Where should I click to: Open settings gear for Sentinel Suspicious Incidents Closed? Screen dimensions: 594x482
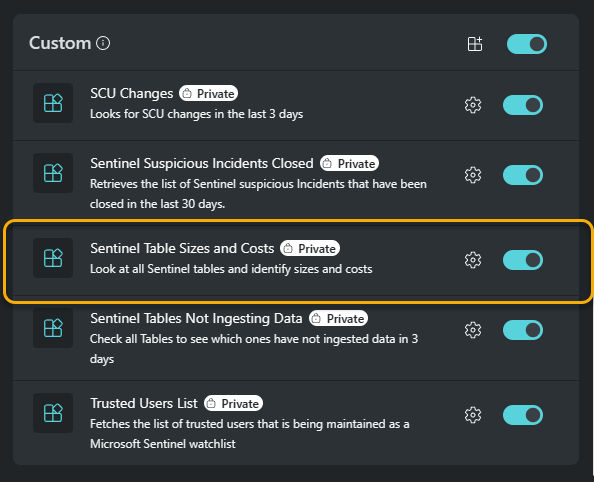(x=473, y=175)
